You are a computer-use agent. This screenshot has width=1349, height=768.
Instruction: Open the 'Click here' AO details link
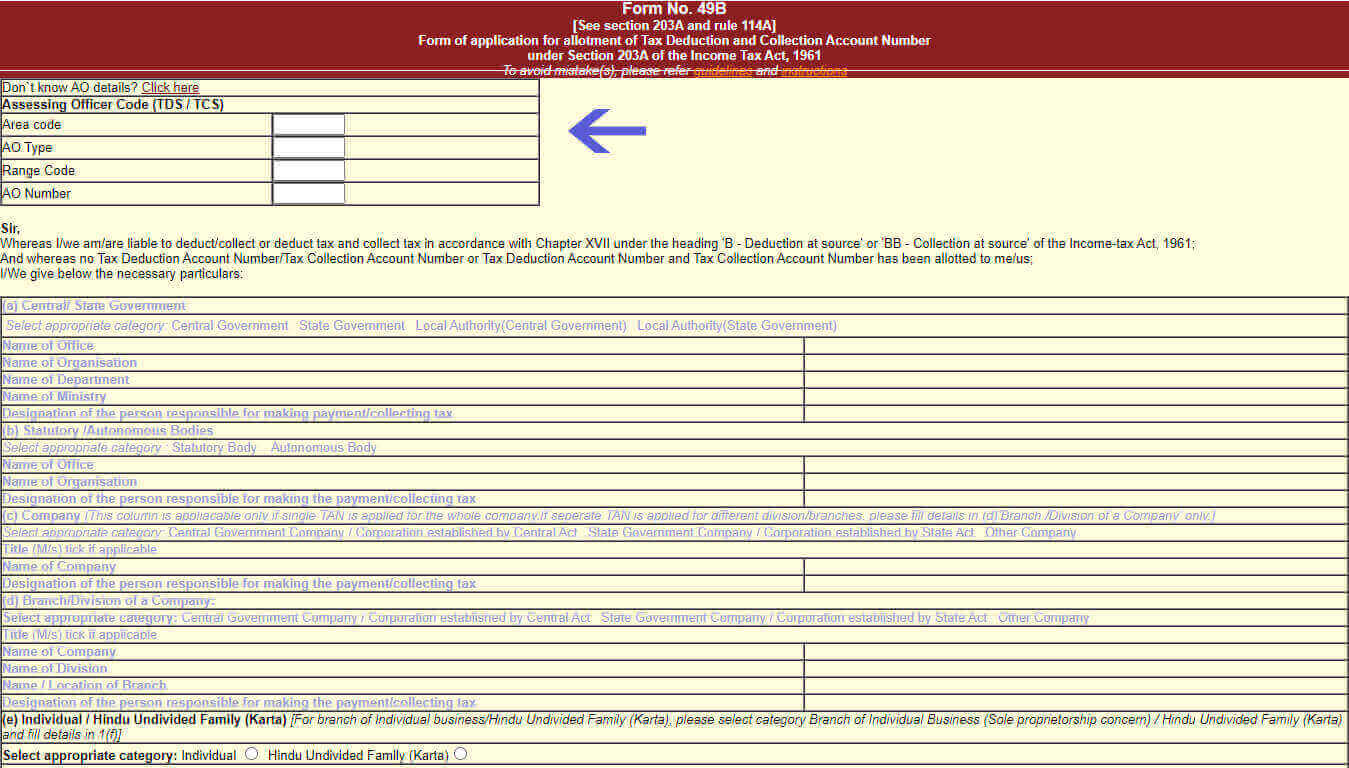(x=170, y=88)
